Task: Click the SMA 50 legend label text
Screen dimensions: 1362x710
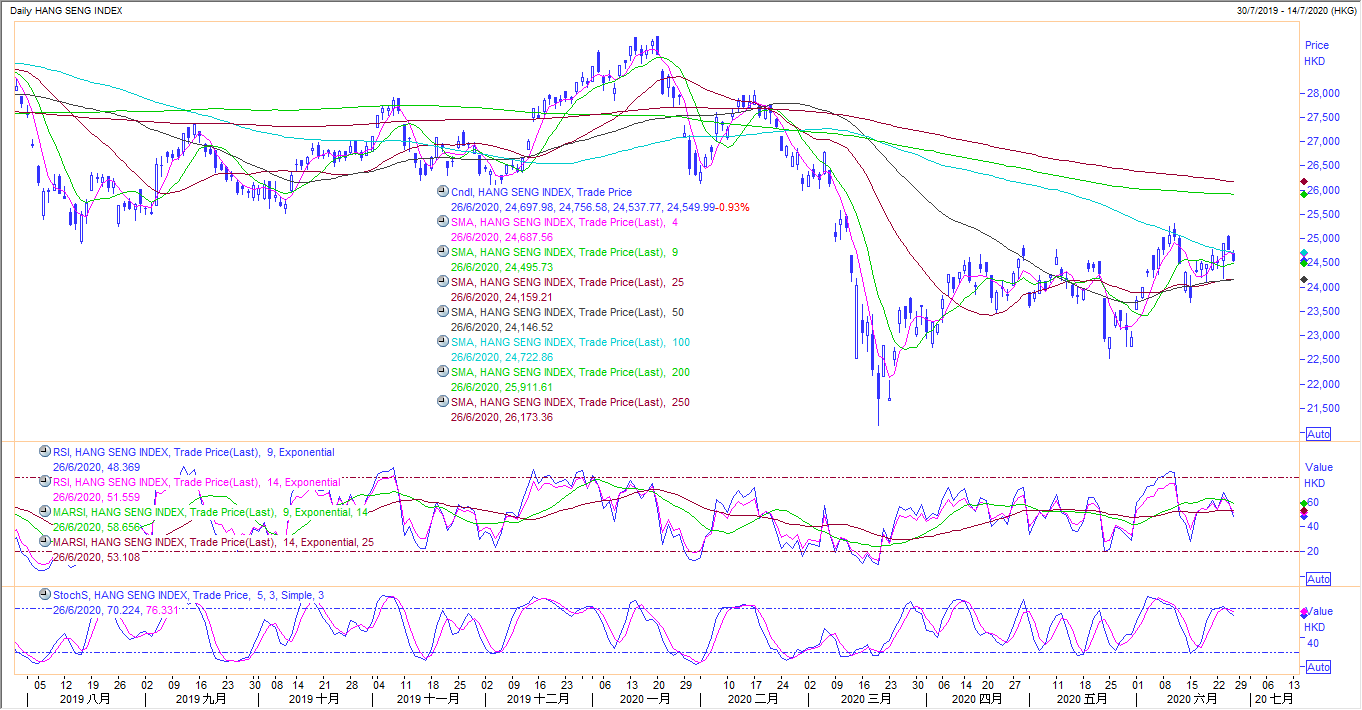Action: [x=567, y=312]
